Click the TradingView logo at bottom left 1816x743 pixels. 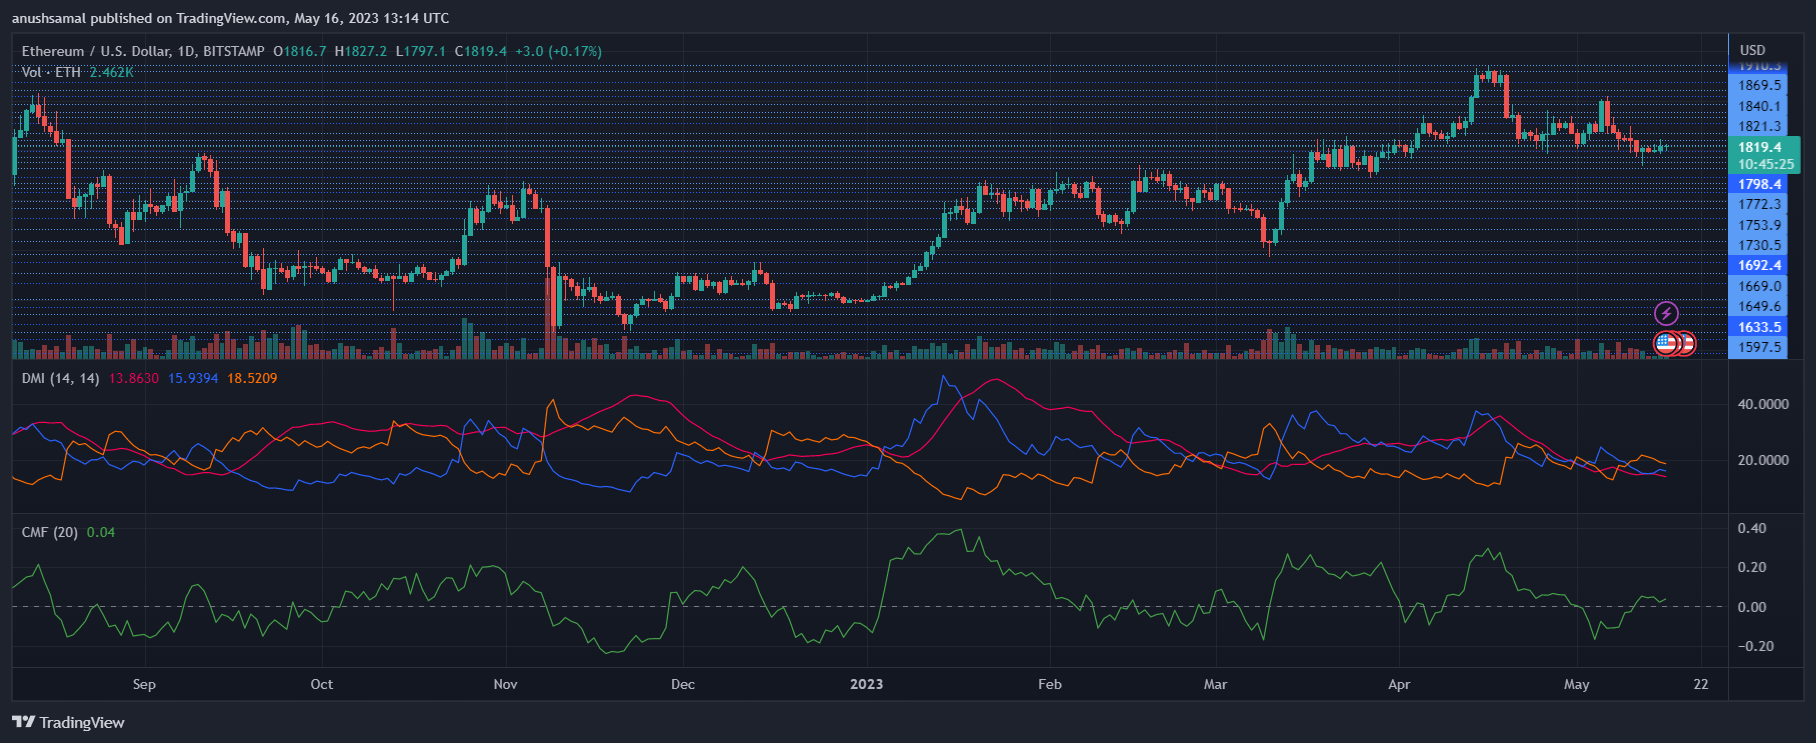click(68, 722)
